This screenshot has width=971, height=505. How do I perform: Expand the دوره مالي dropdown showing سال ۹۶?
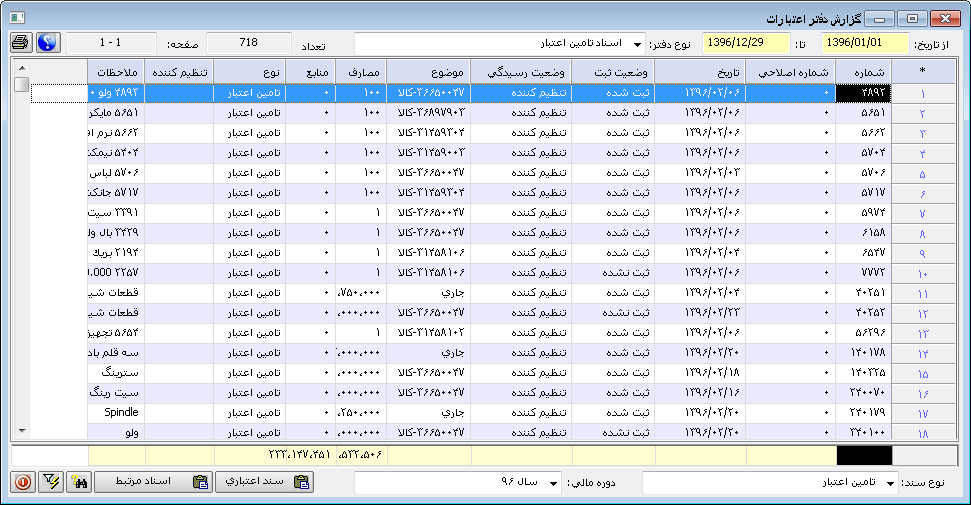553,483
